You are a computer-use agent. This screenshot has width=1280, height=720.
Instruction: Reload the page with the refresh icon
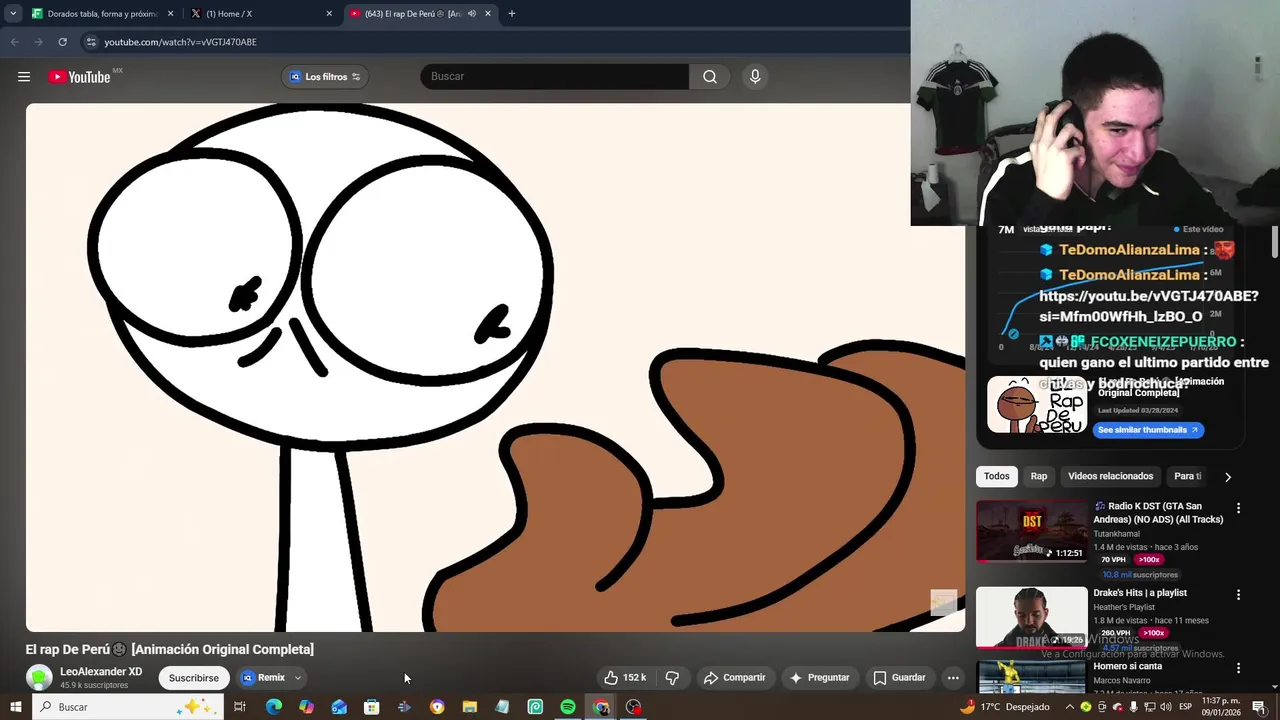pyautogui.click(x=62, y=42)
